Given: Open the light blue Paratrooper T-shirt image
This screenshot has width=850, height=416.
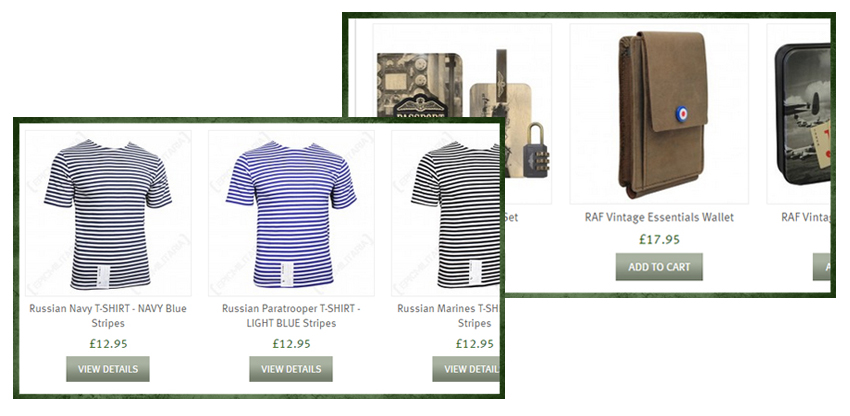Looking at the screenshot, I should (x=291, y=213).
